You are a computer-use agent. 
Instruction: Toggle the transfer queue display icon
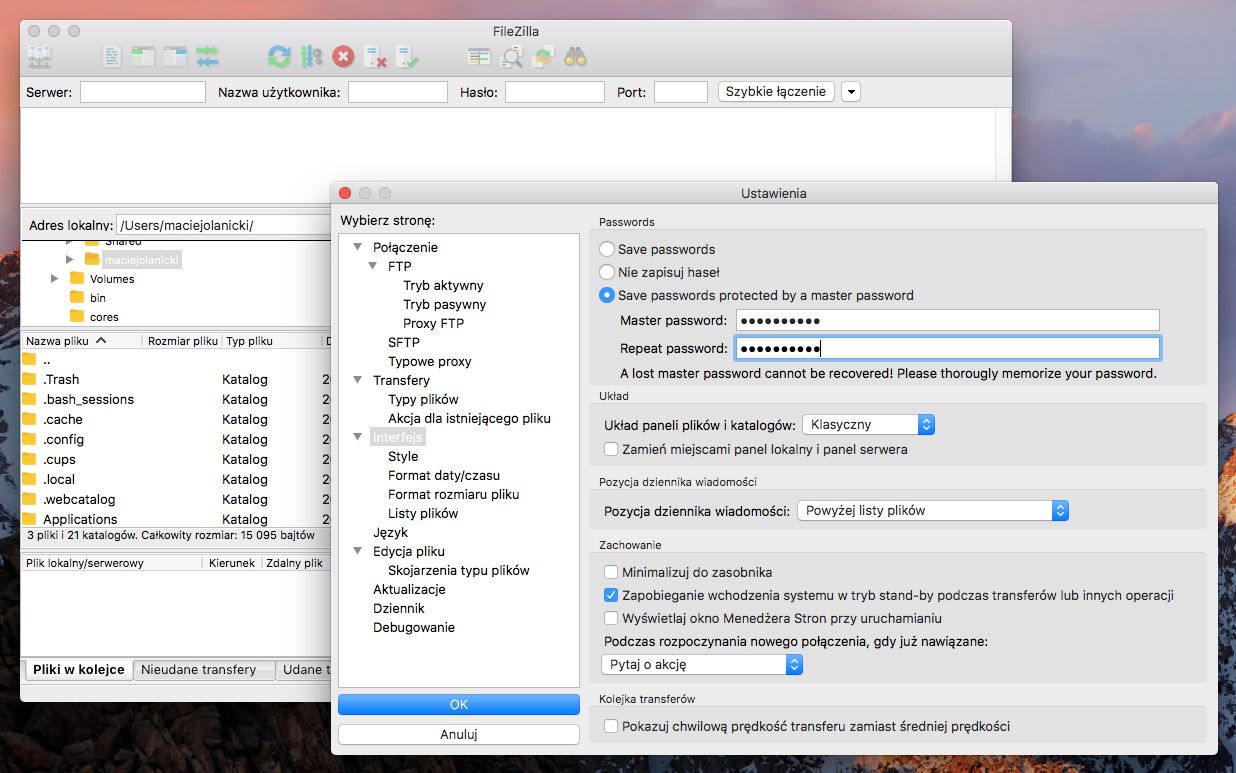pyautogui.click(x=207, y=57)
